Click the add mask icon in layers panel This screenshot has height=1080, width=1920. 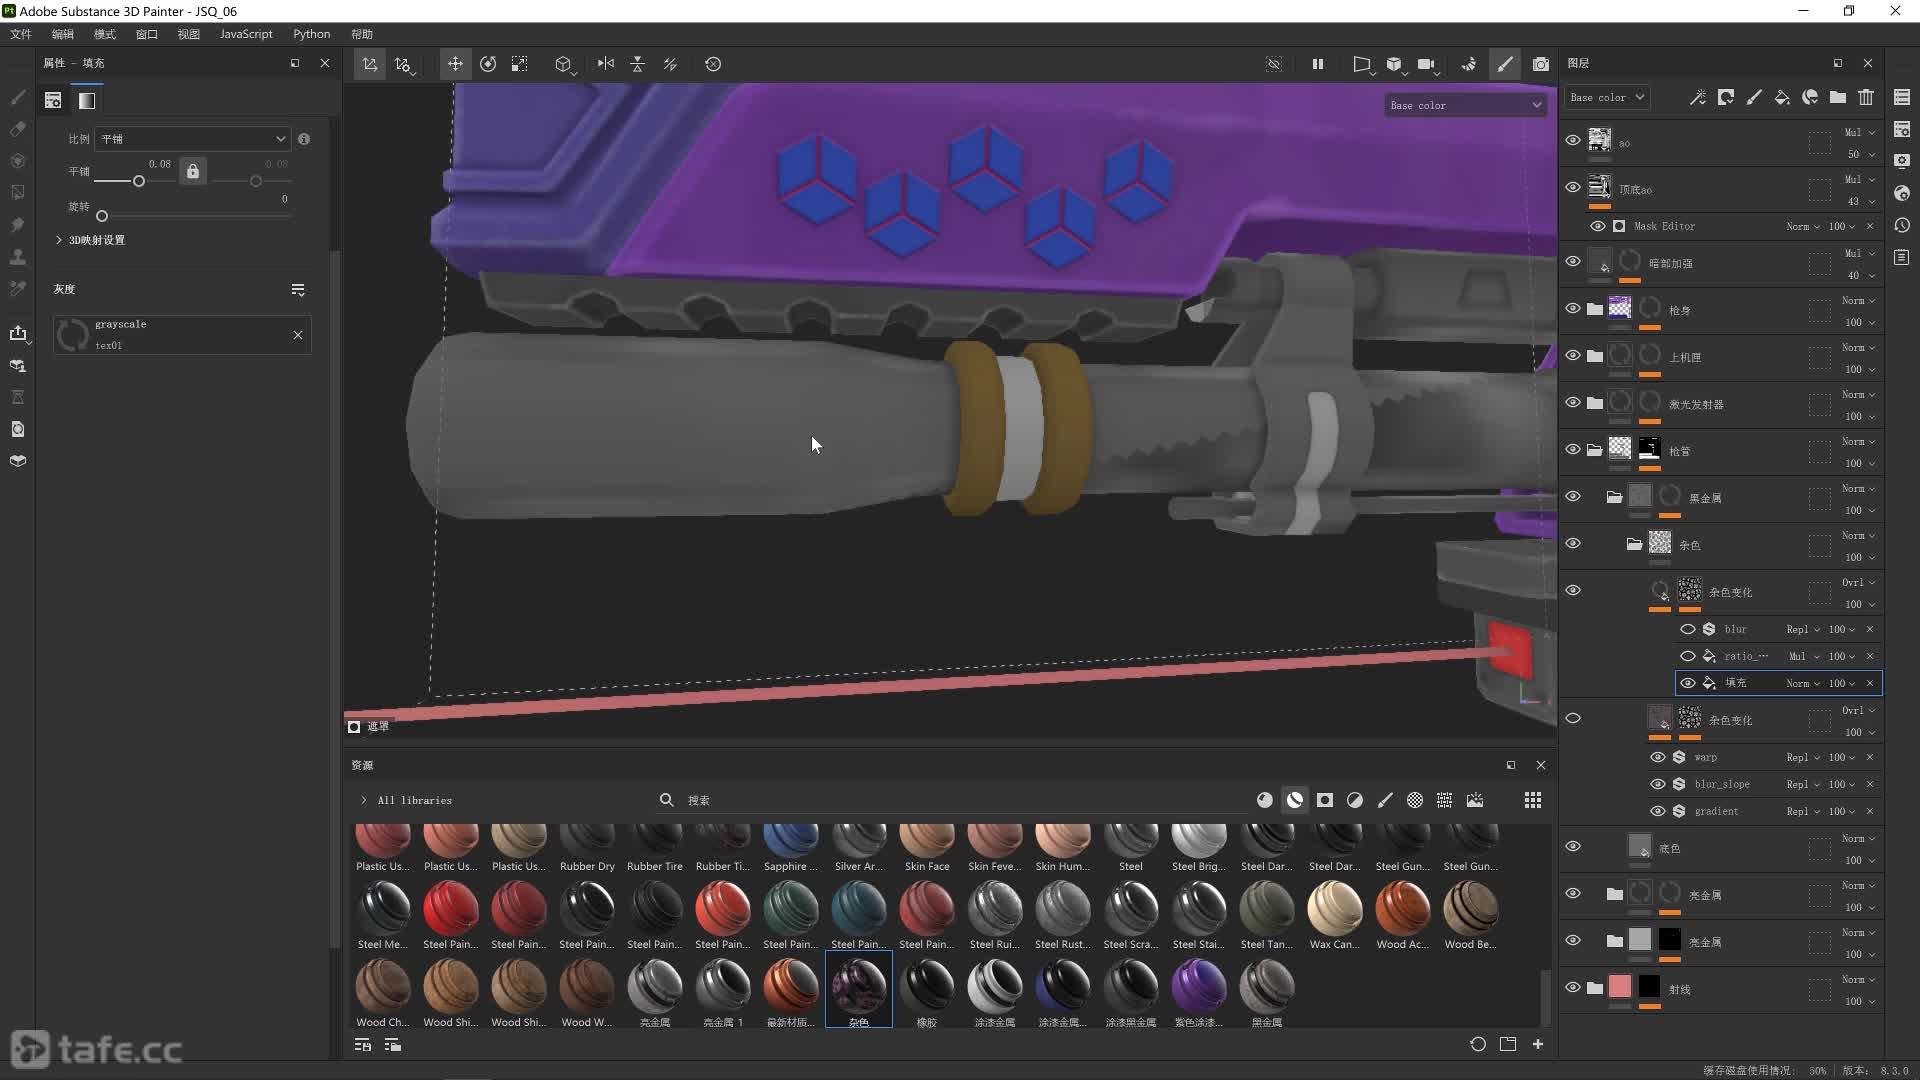coord(1726,97)
